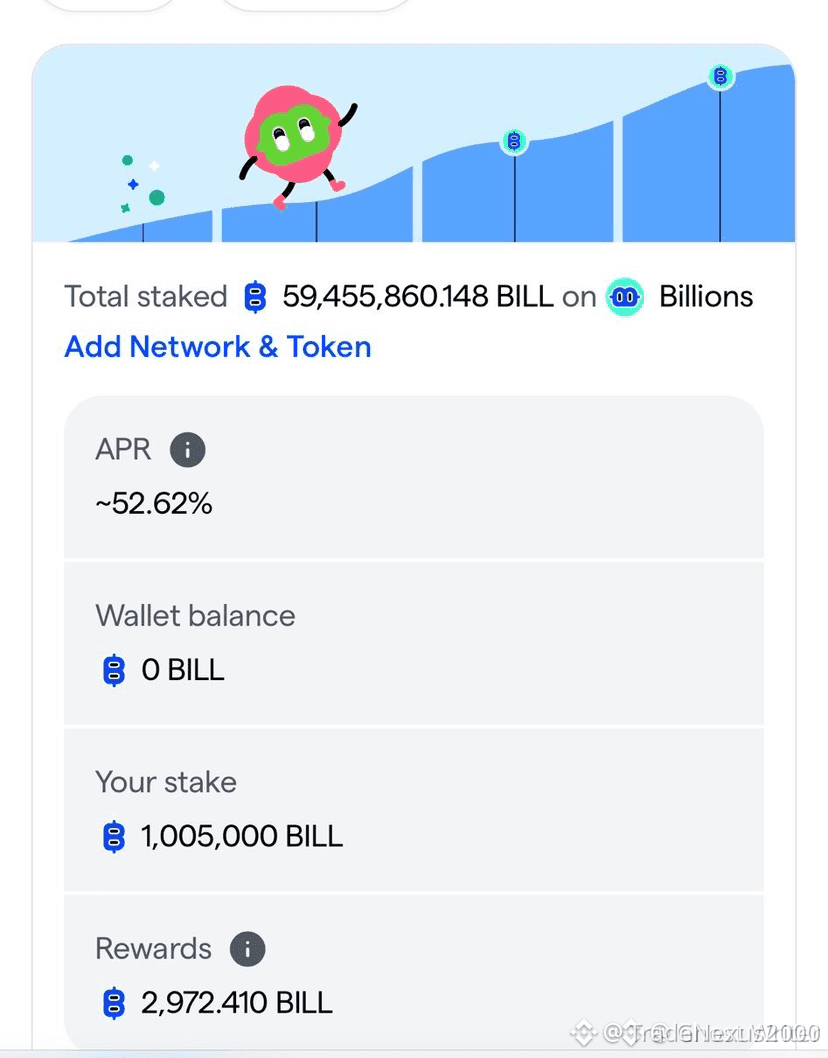The image size is (828, 1058).
Task: Click the BILL icon in Rewards row
Action: (x=114, y=1003)
